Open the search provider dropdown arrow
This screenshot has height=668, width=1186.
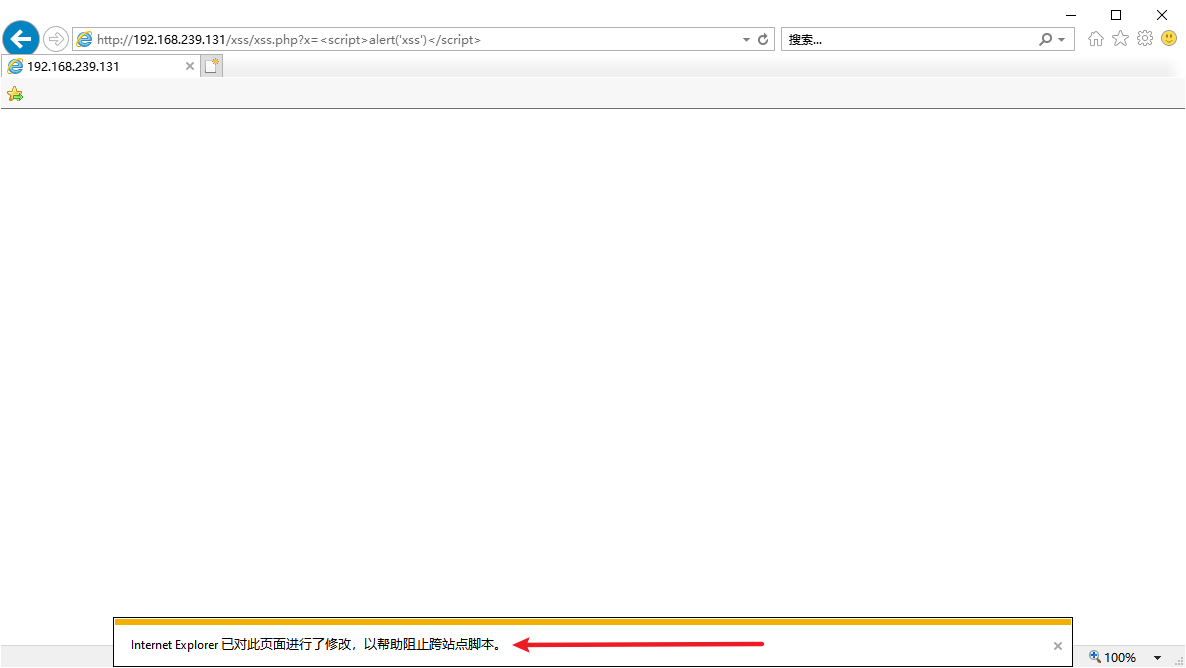(x=1062, y=39)
